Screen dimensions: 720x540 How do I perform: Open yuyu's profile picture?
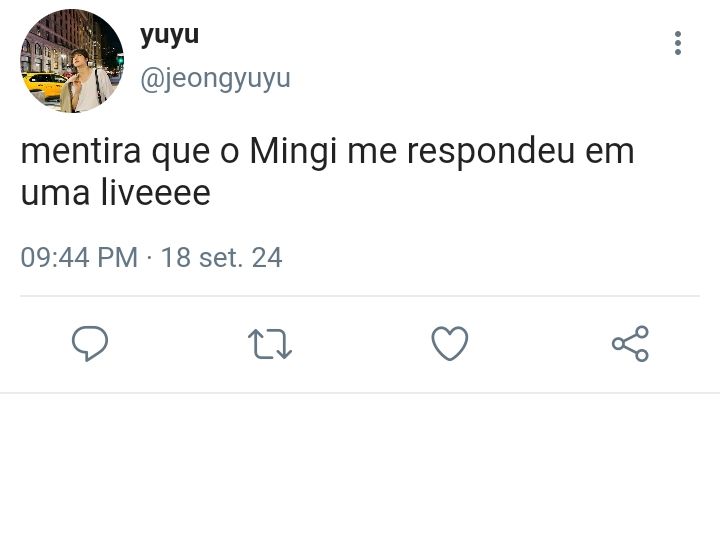coord(72,61)
